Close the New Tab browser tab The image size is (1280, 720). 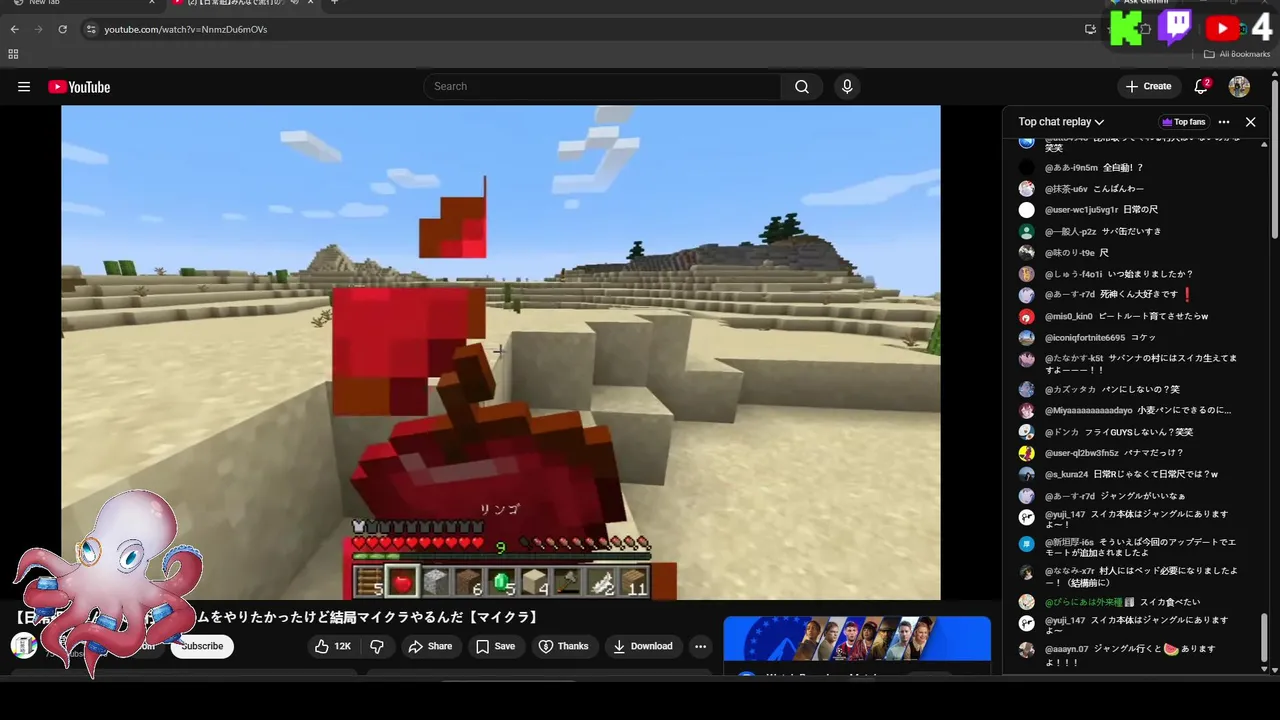pos(151,3)
